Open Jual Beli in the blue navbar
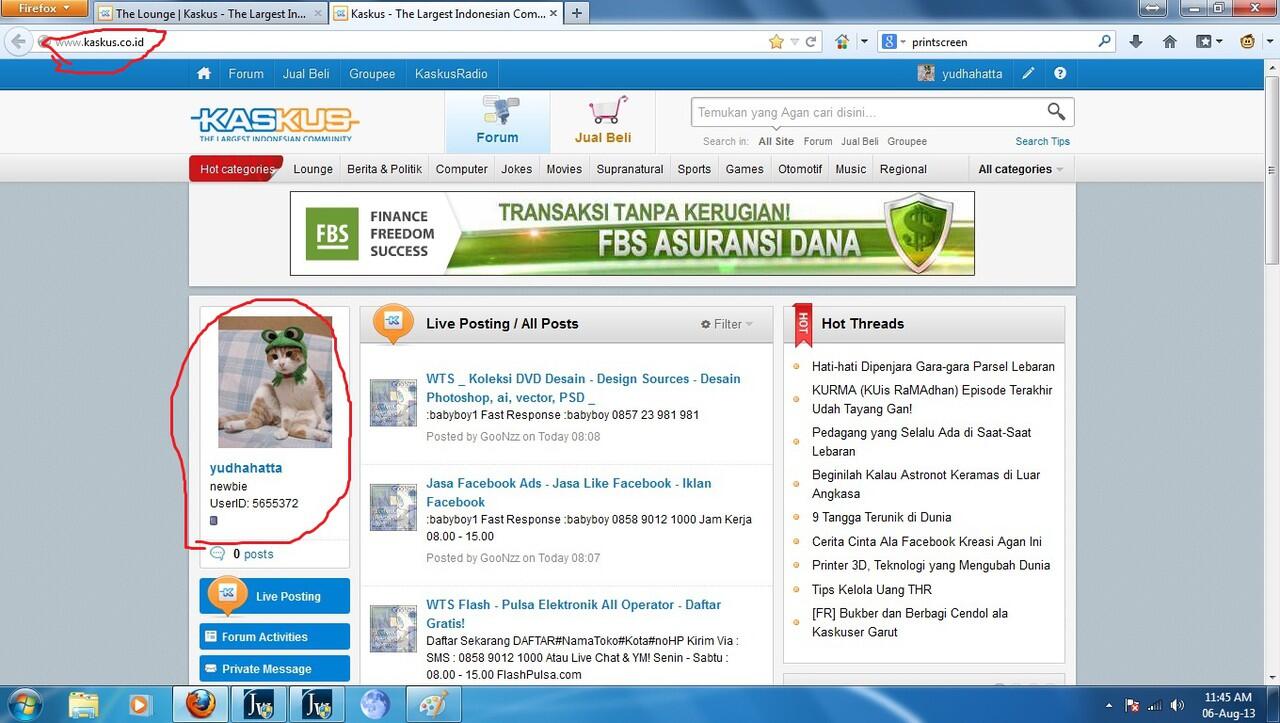 pyautogui.click(x=306, y=74)
